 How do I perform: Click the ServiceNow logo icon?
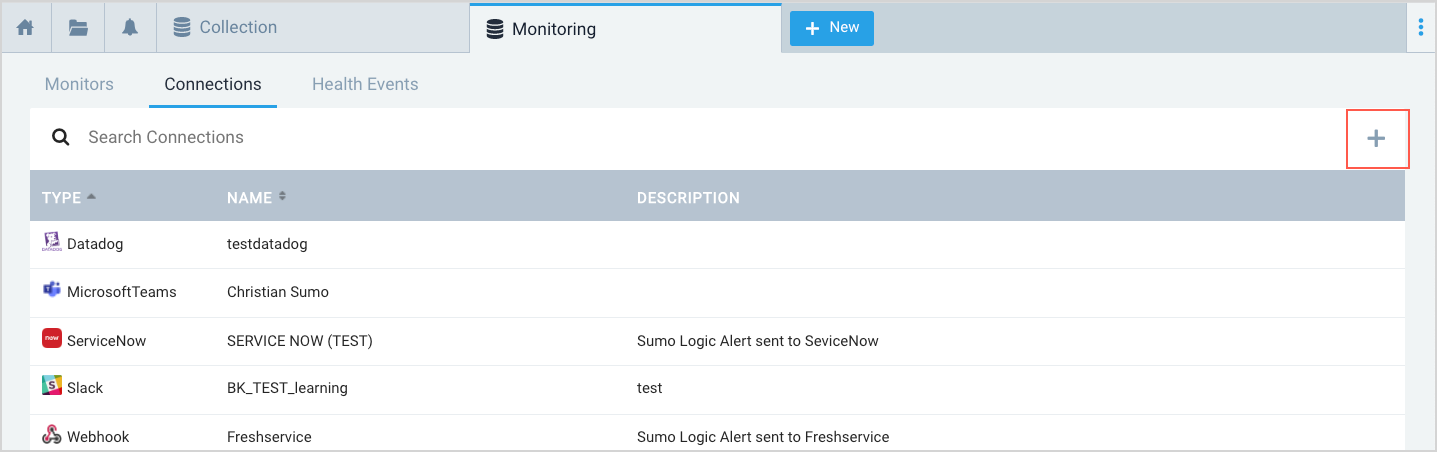[x=52, y=340]
